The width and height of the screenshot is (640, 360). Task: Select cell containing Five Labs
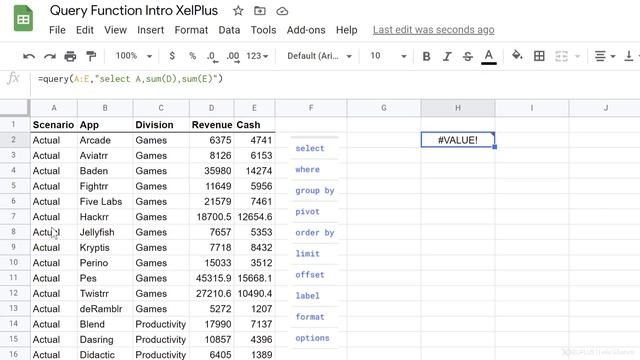(x=105, y=202)
